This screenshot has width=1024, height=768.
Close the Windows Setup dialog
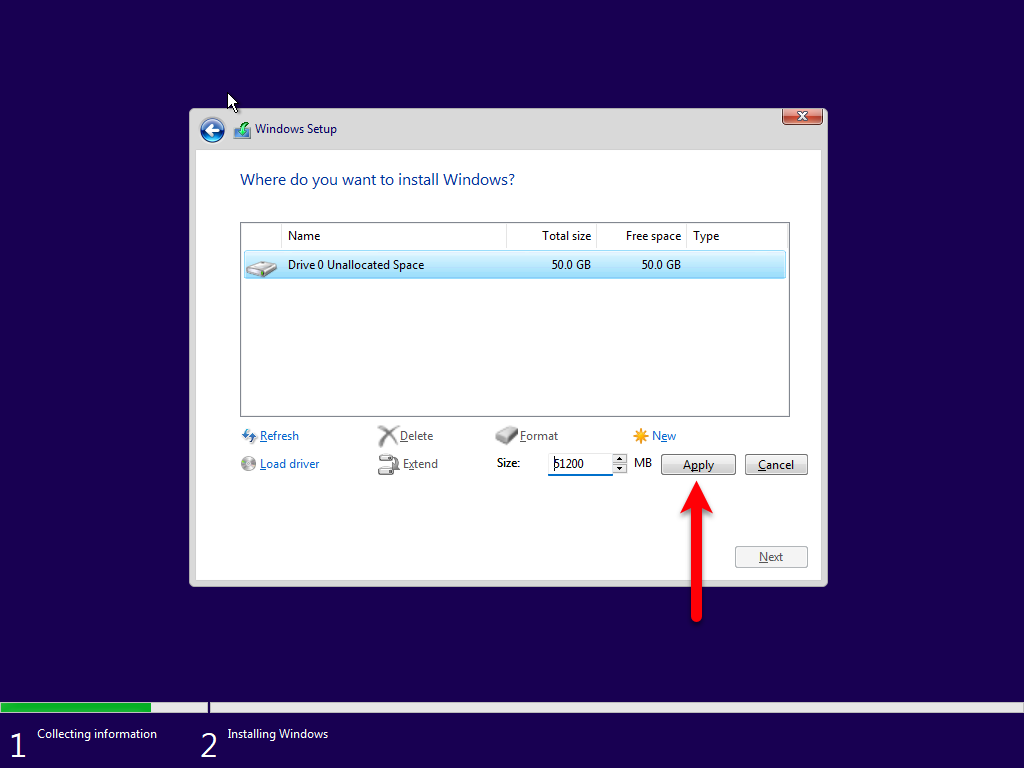click(802, 116)
